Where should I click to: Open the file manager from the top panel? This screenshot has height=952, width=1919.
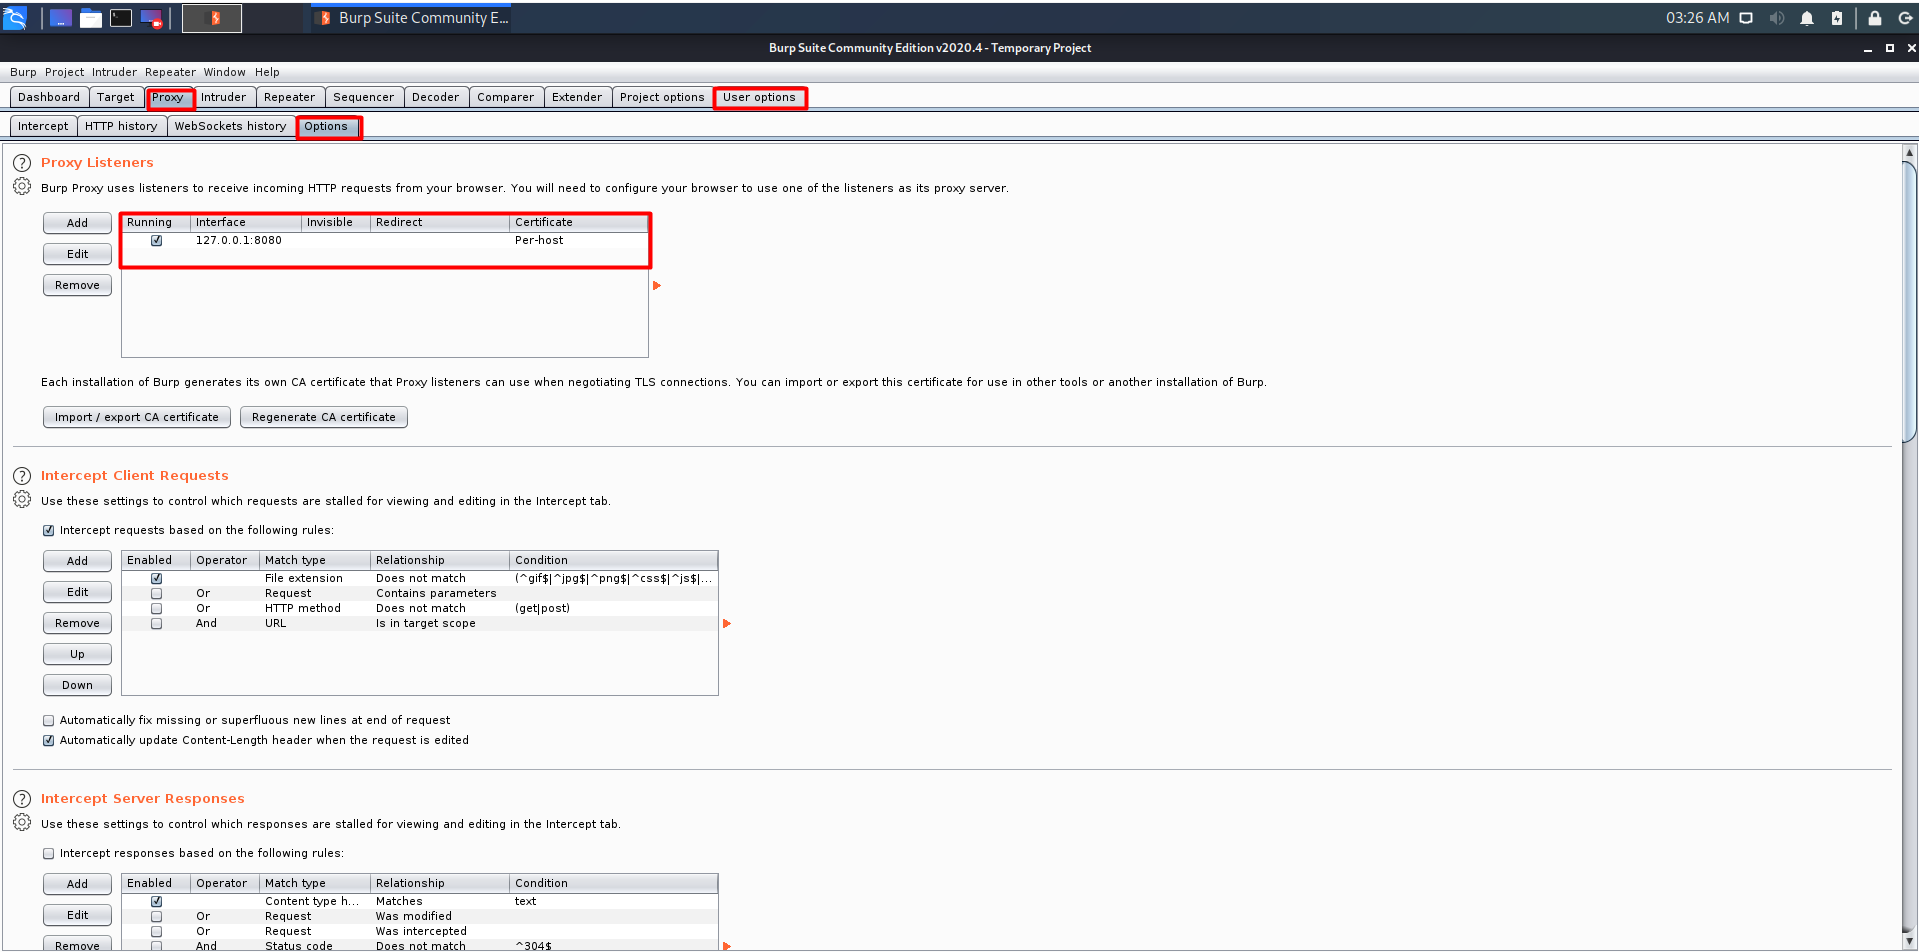coord(91,18)
